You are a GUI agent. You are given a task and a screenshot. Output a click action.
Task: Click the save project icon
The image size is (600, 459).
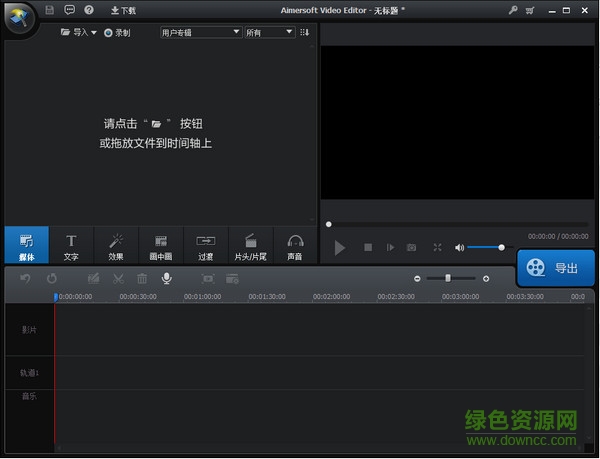tap(49, 10)
